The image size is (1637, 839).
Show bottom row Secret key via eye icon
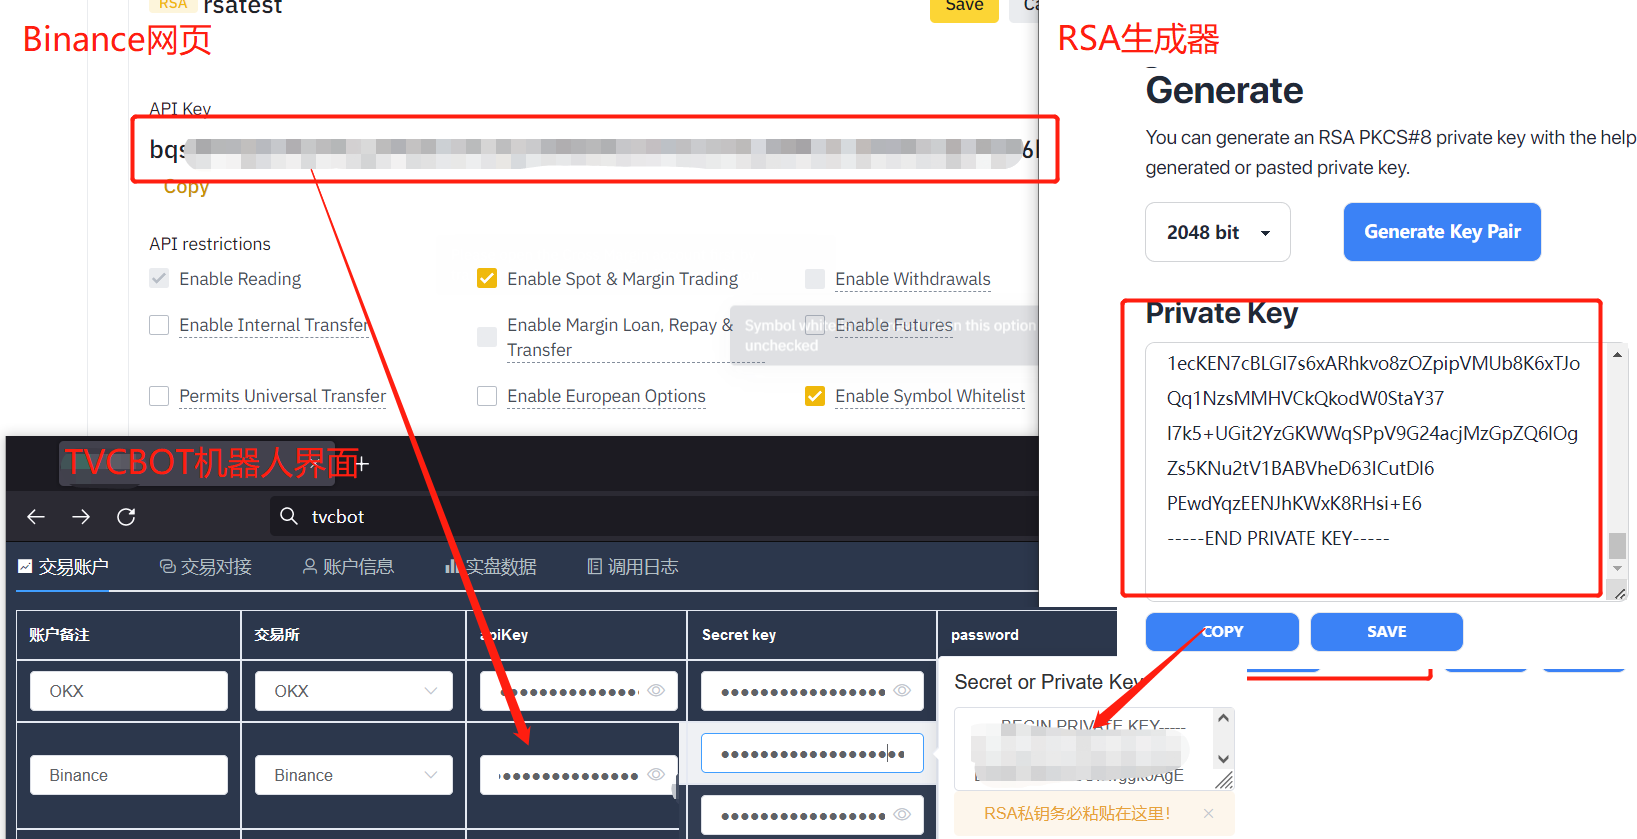[x=902, y=814]
